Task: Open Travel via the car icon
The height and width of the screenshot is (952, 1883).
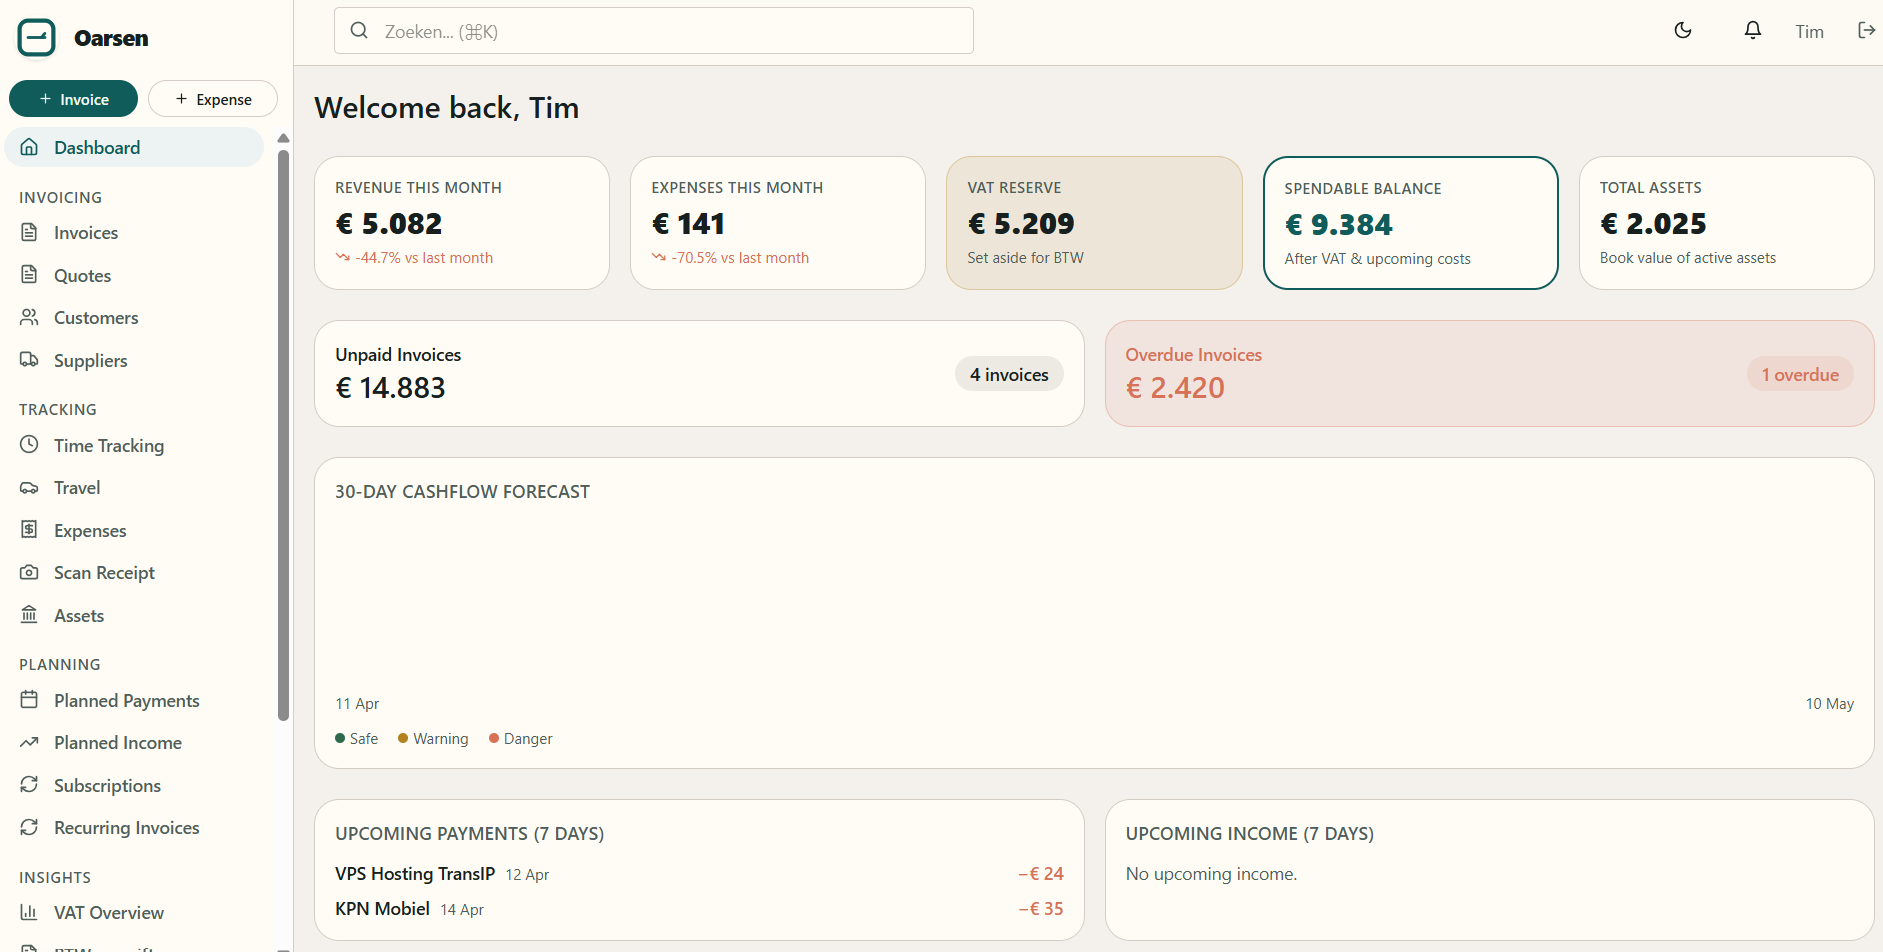Action: pyautogui.click(x=31, y=487)
